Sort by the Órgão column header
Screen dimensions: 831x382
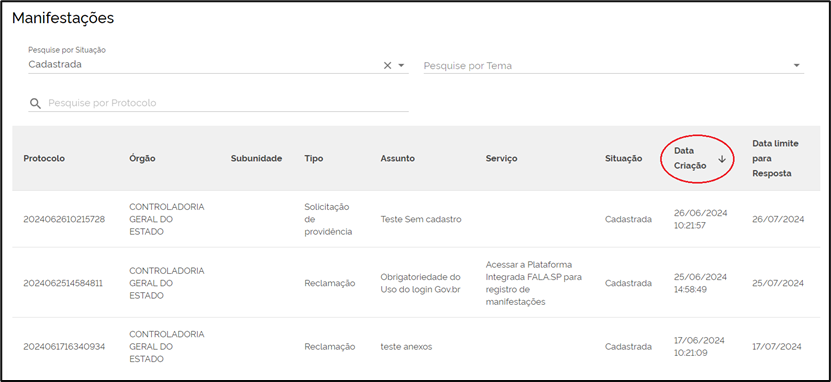pyautogui.click(x=142, y=158)
